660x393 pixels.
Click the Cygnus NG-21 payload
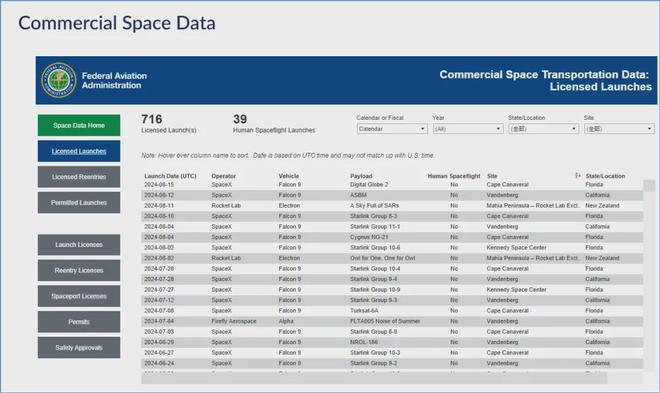[369, 237]
